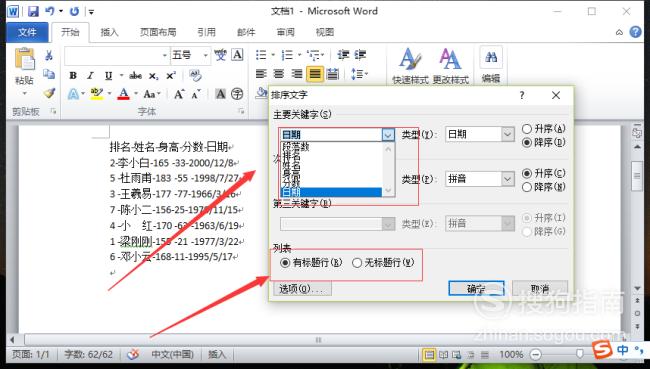Toggle Bold formatting
The image size is (650, 369).
(x=73, y=75)
